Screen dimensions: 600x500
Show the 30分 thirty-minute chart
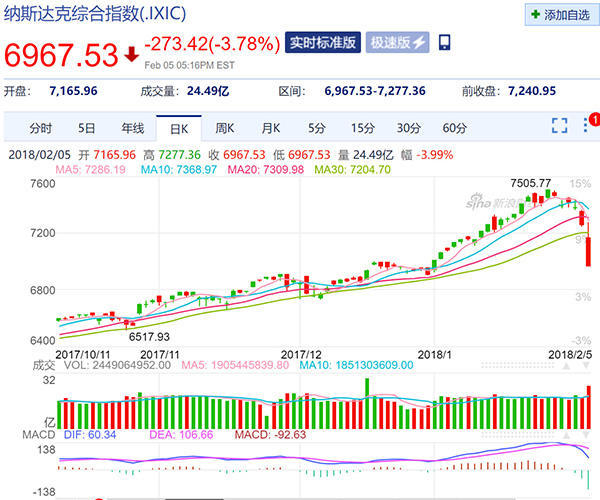[409, 128]
